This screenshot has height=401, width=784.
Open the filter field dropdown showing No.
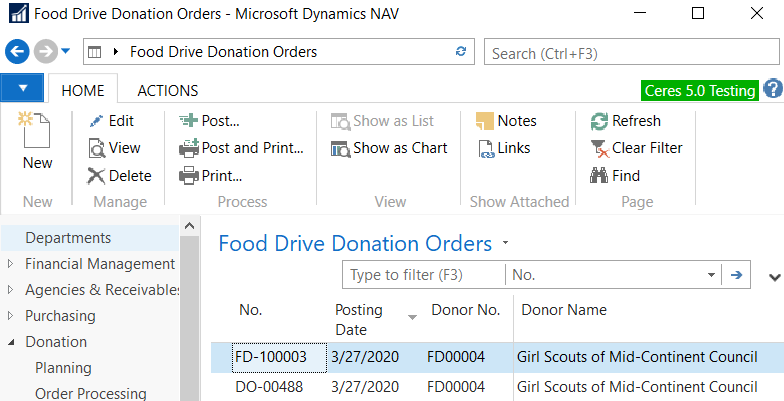(711, 275)
